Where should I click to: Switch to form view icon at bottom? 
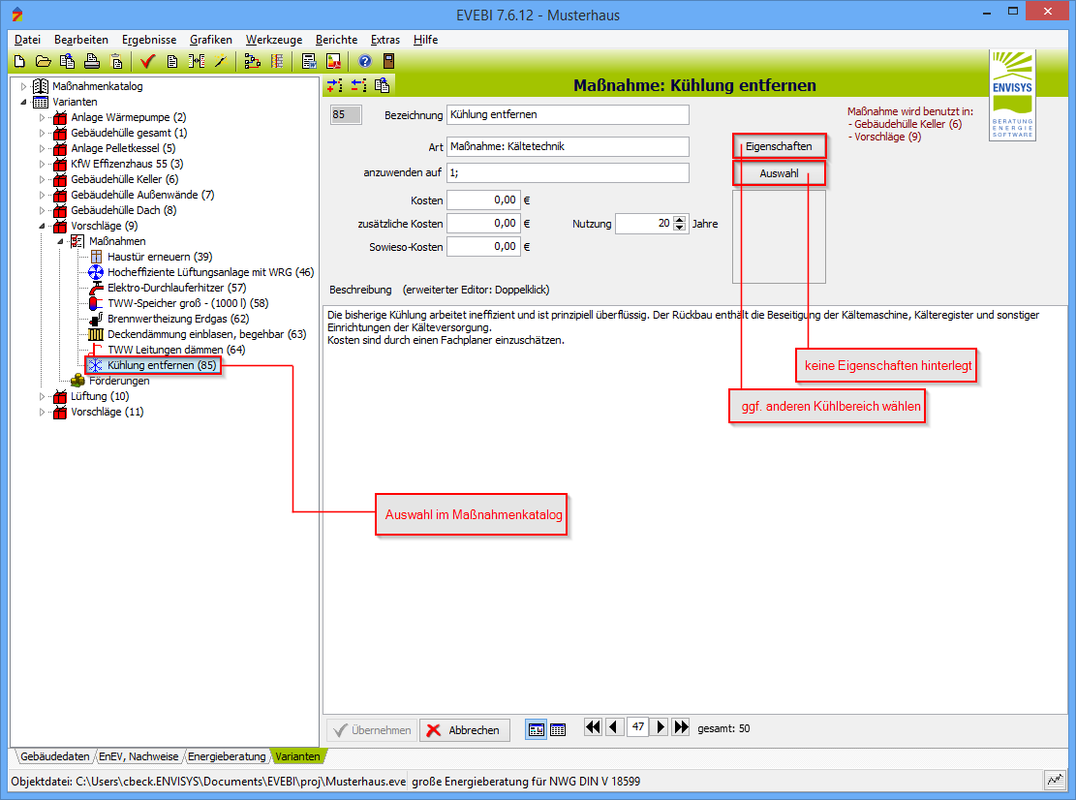535,730
